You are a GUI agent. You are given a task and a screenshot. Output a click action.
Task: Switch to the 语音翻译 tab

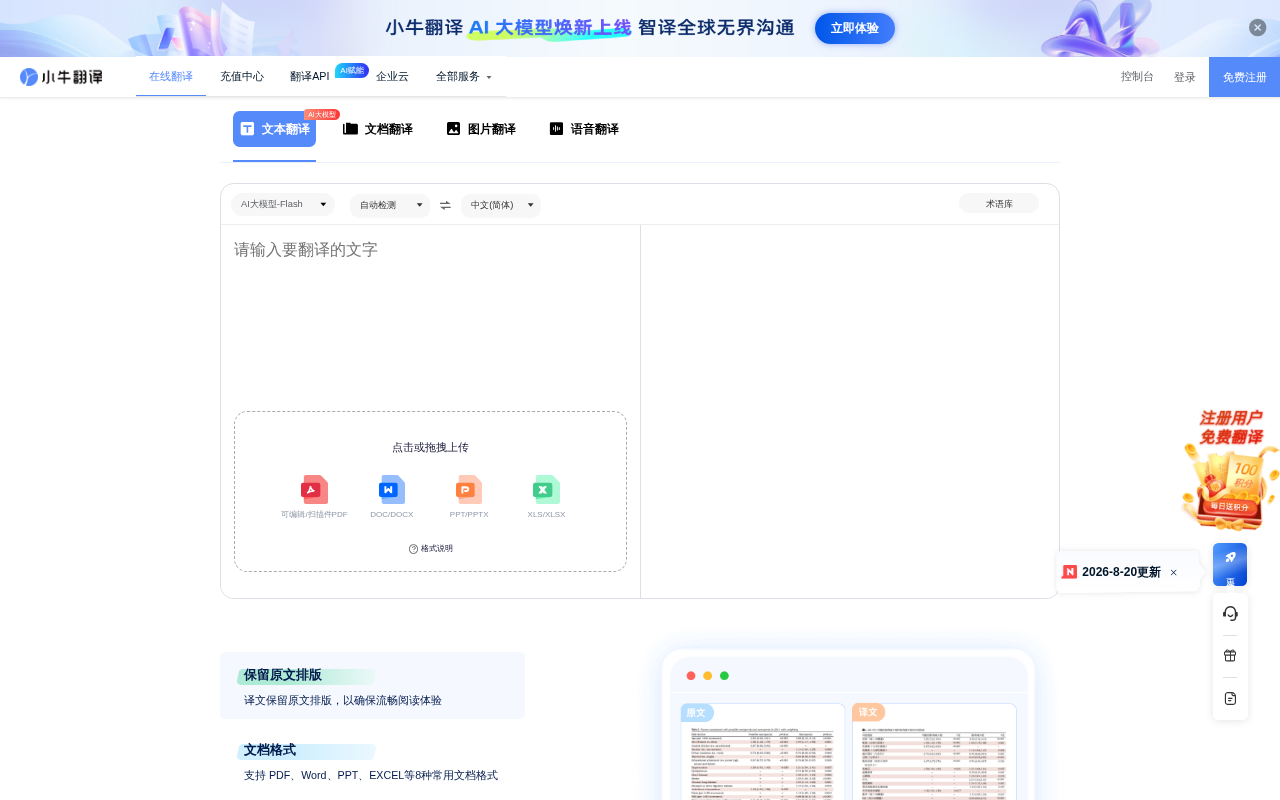584,129
